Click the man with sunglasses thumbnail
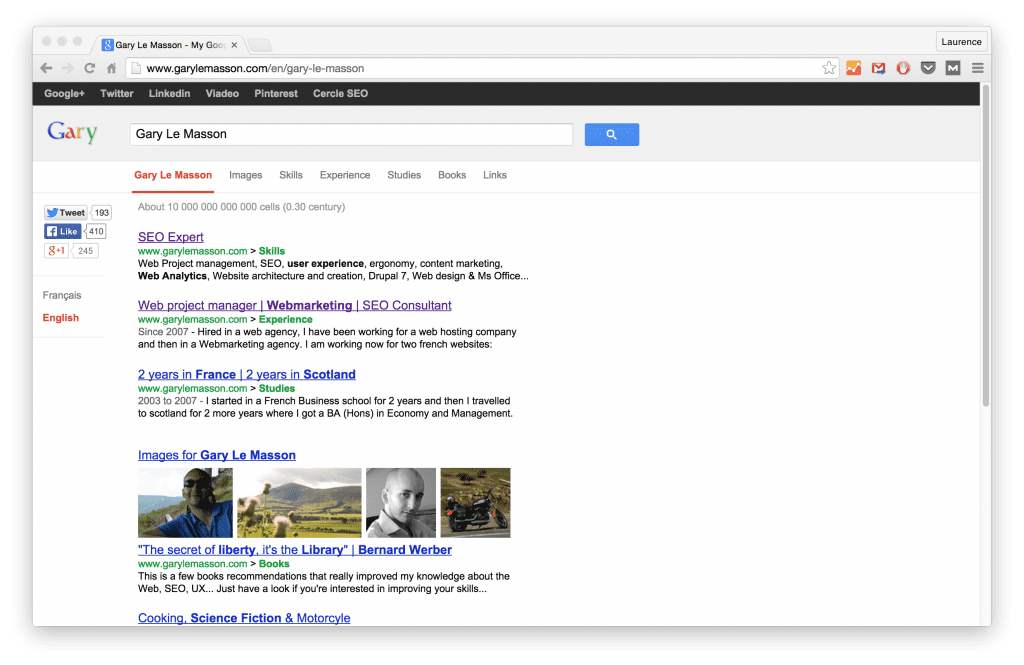This screenshot has height=665, width=1024. pos(185,503)
